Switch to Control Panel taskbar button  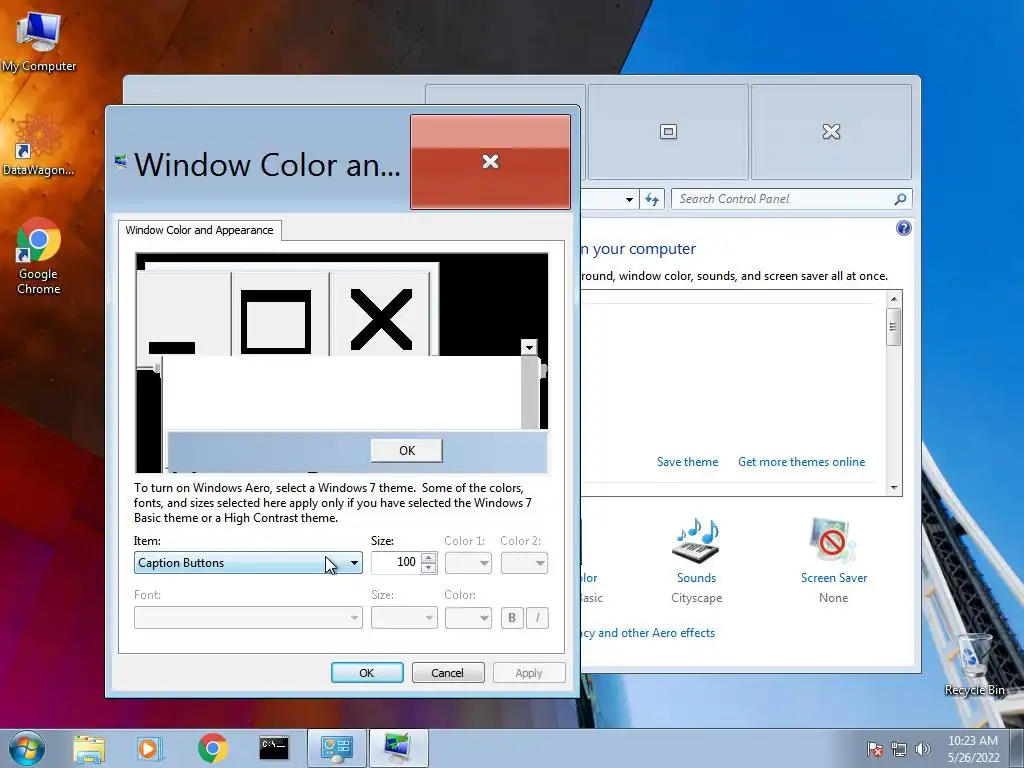(x=336, y=748)
